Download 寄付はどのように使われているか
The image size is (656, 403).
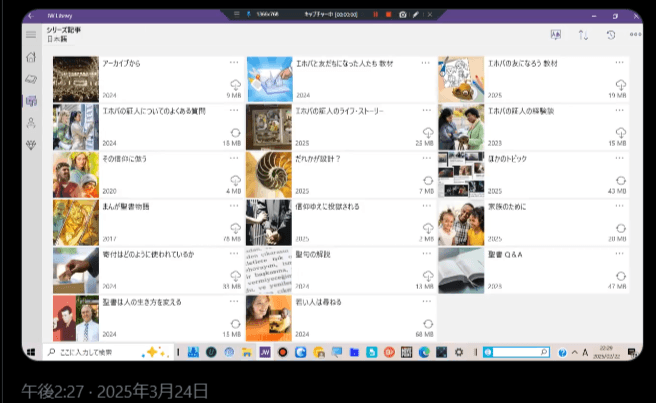[236, 276]
